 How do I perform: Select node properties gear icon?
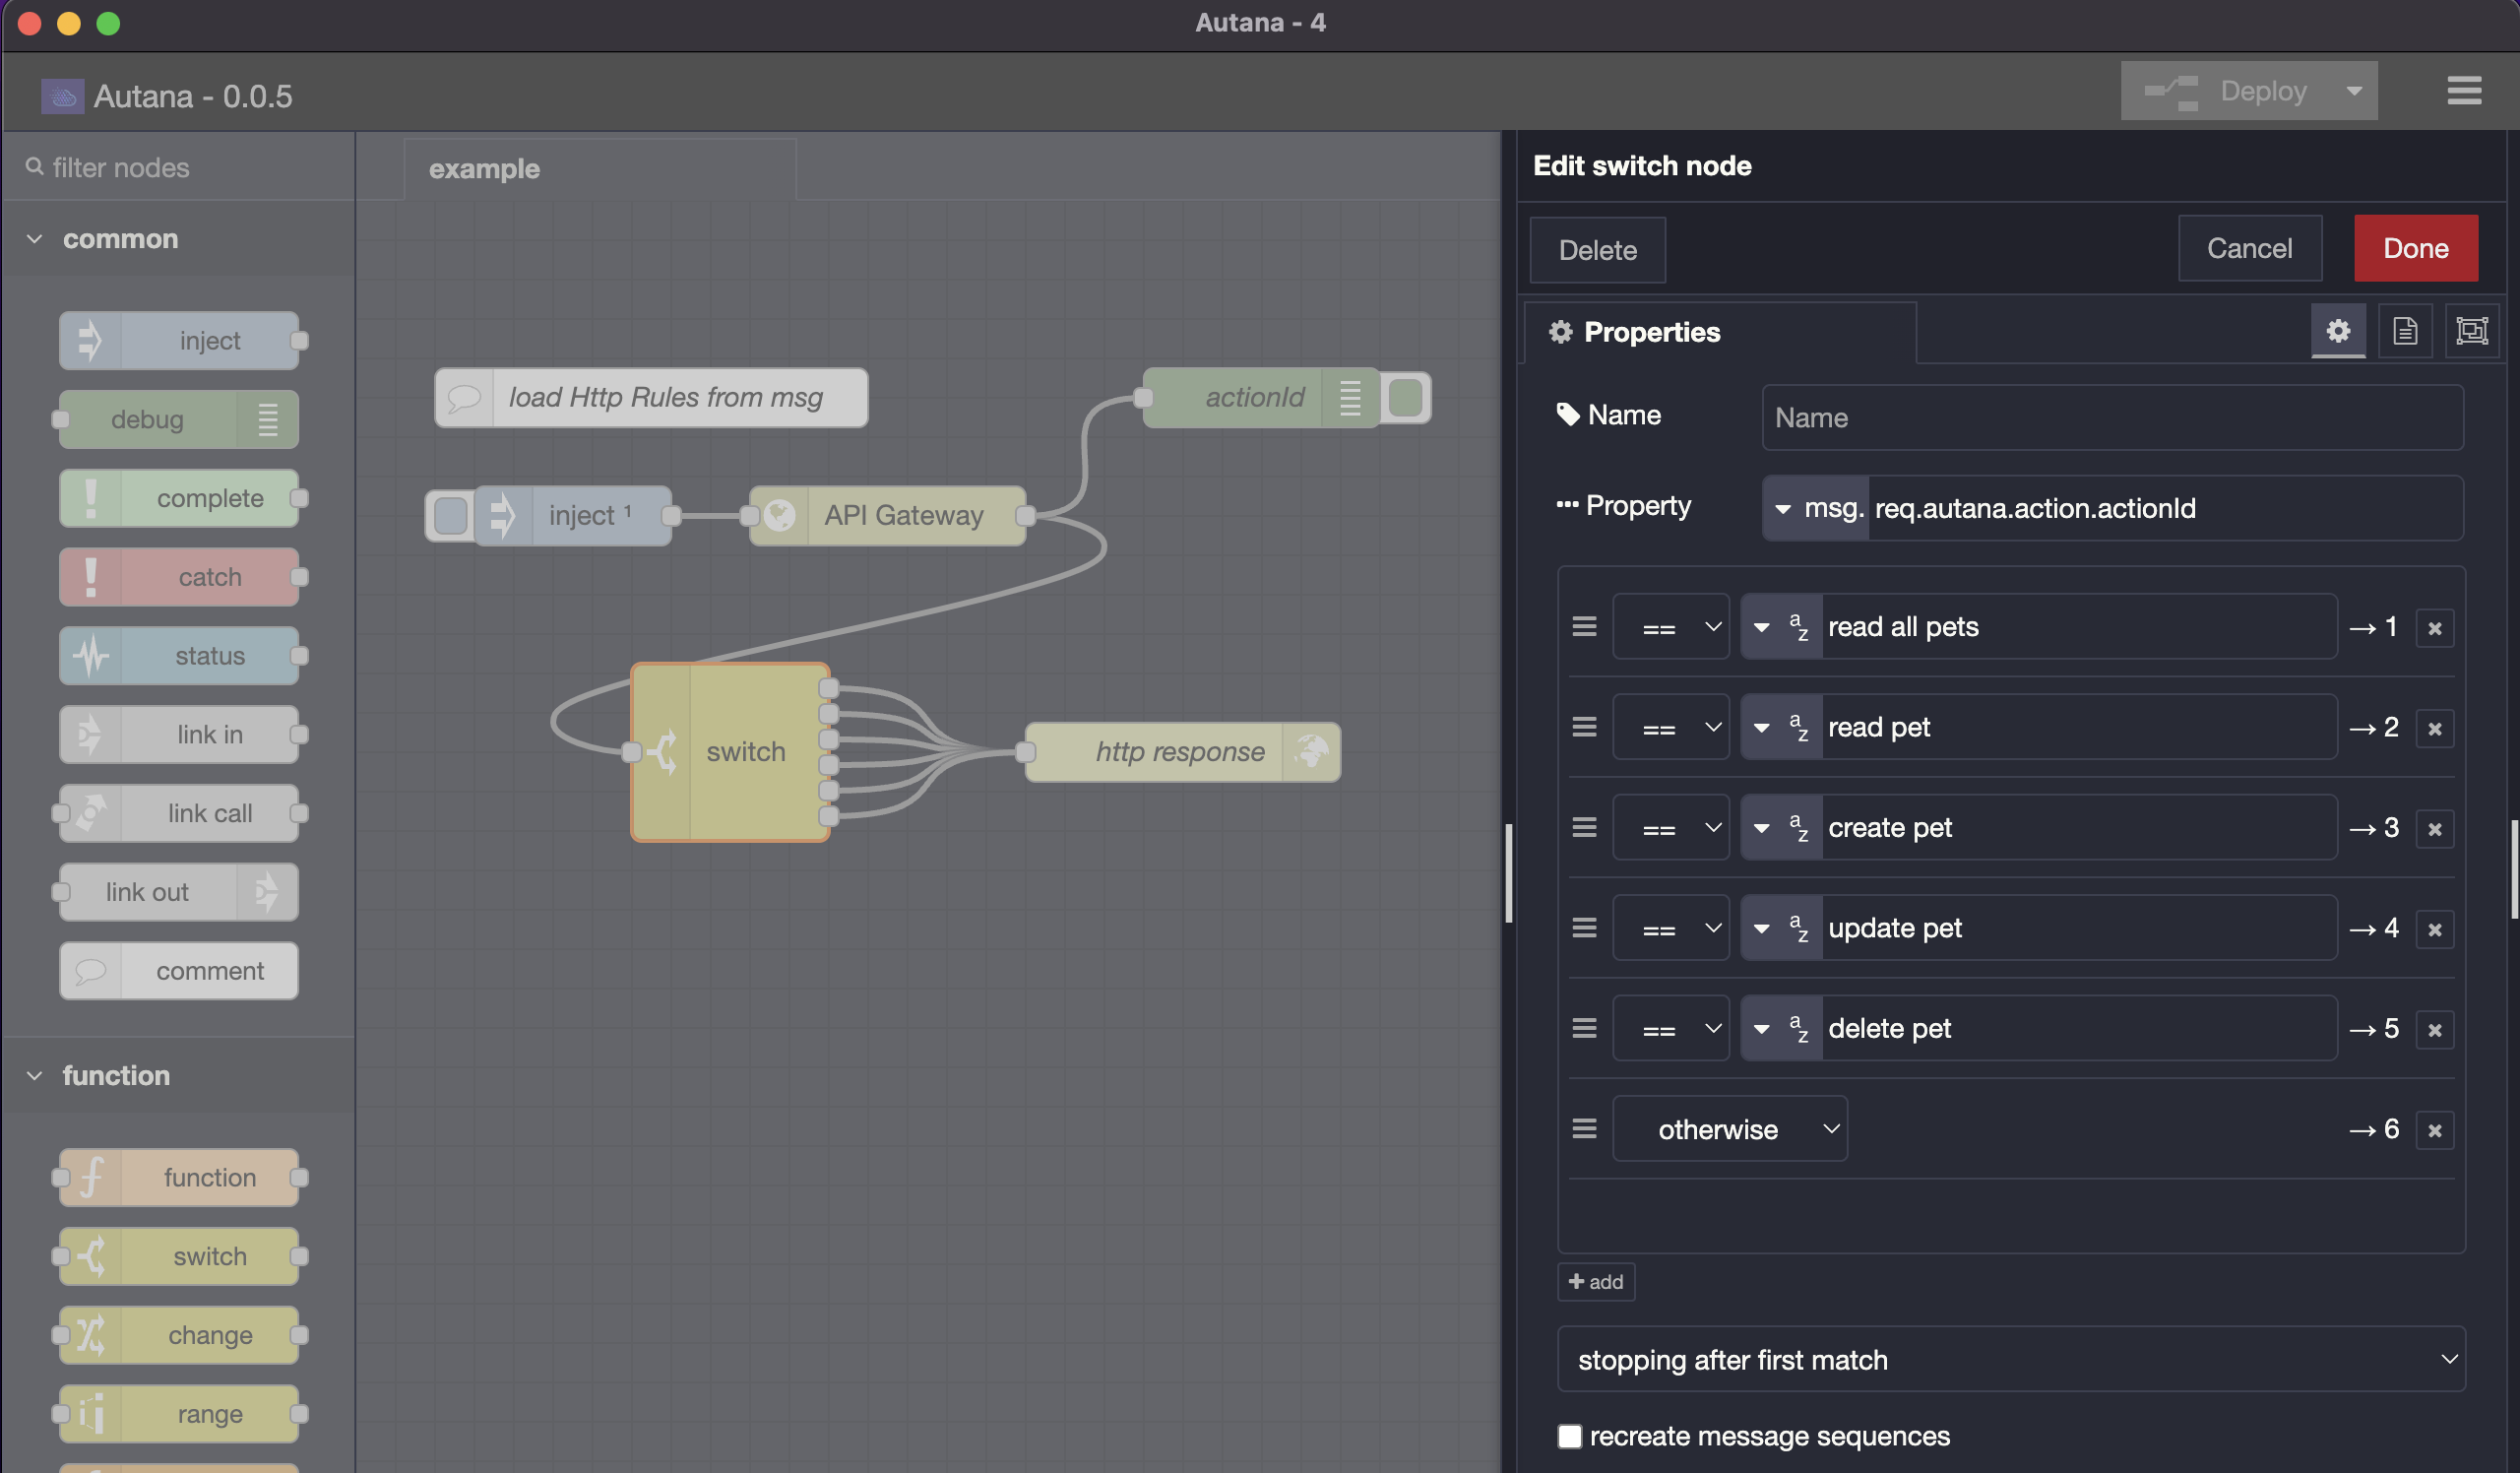[x=2337, y=331]
